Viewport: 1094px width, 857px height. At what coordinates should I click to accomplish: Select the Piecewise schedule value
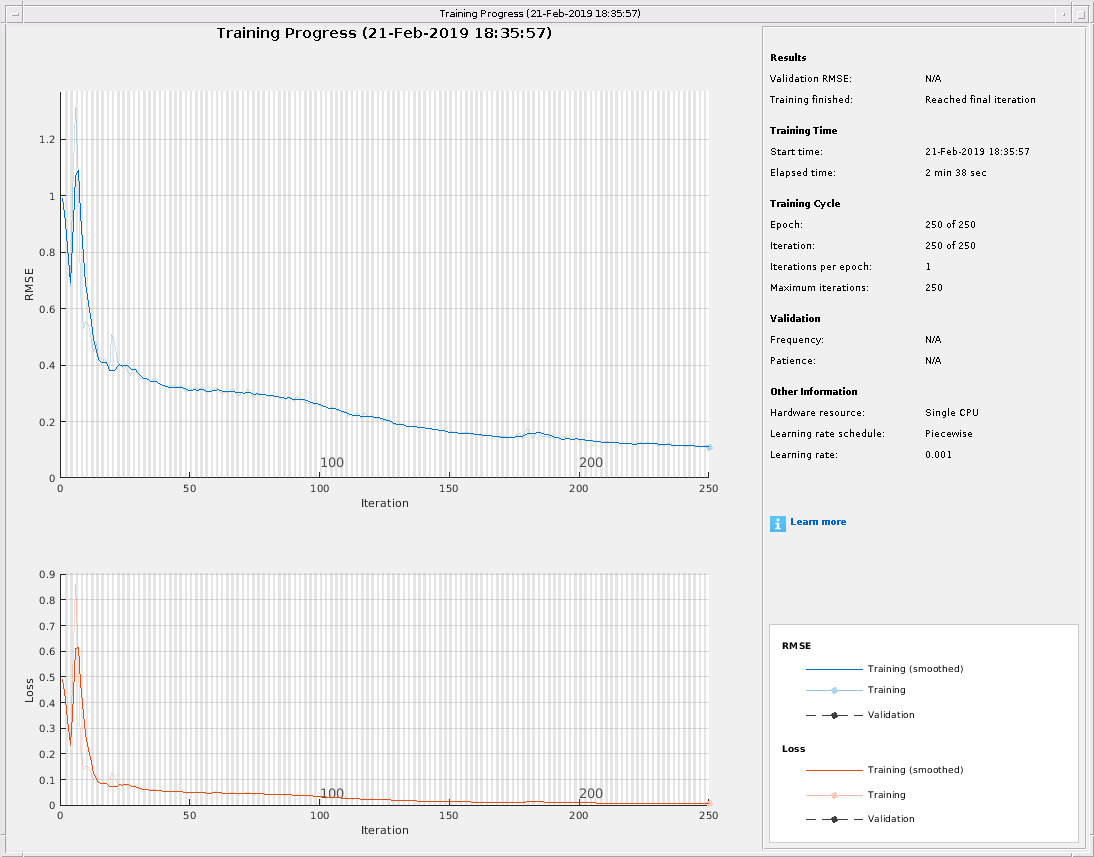[x=949, y=433]
